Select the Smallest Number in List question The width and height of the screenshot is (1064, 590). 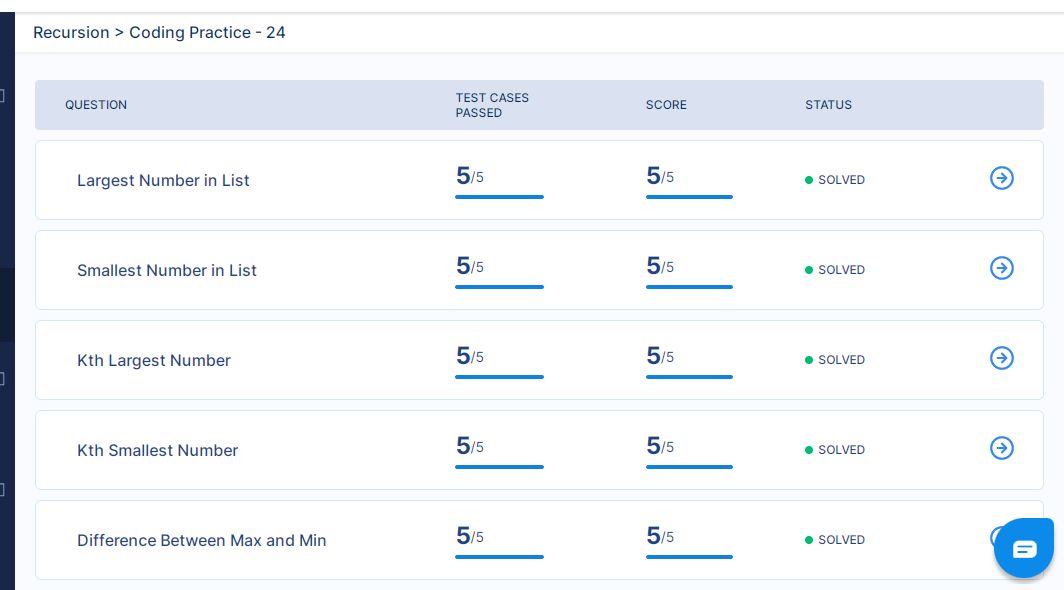(167, 270)
